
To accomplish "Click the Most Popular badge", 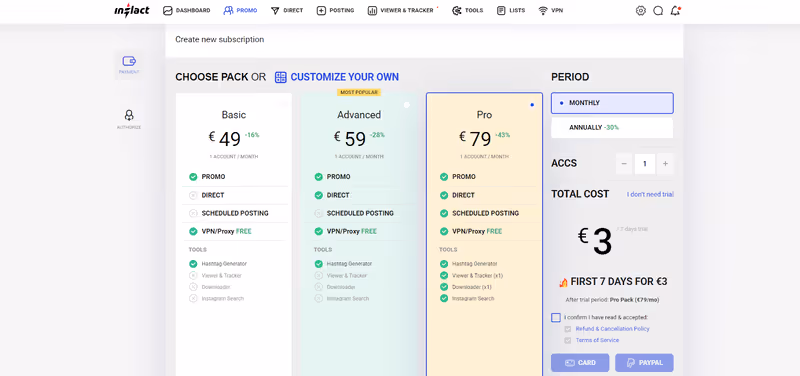I will tap(359, 92).
